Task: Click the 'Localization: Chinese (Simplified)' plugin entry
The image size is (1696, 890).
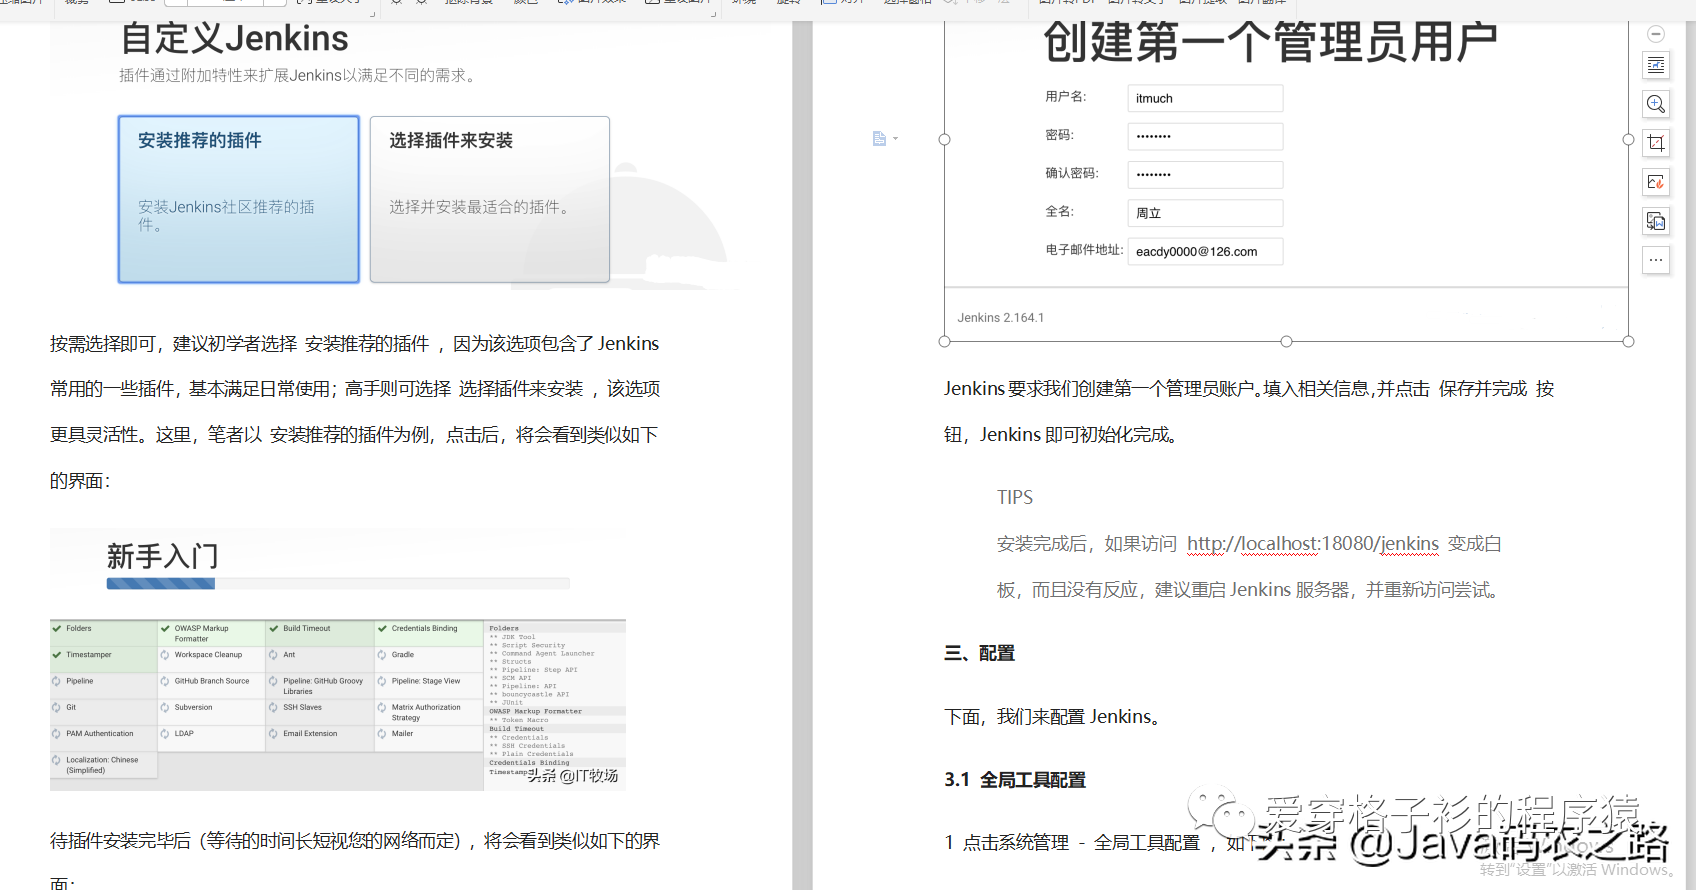Action: point(104,765)
